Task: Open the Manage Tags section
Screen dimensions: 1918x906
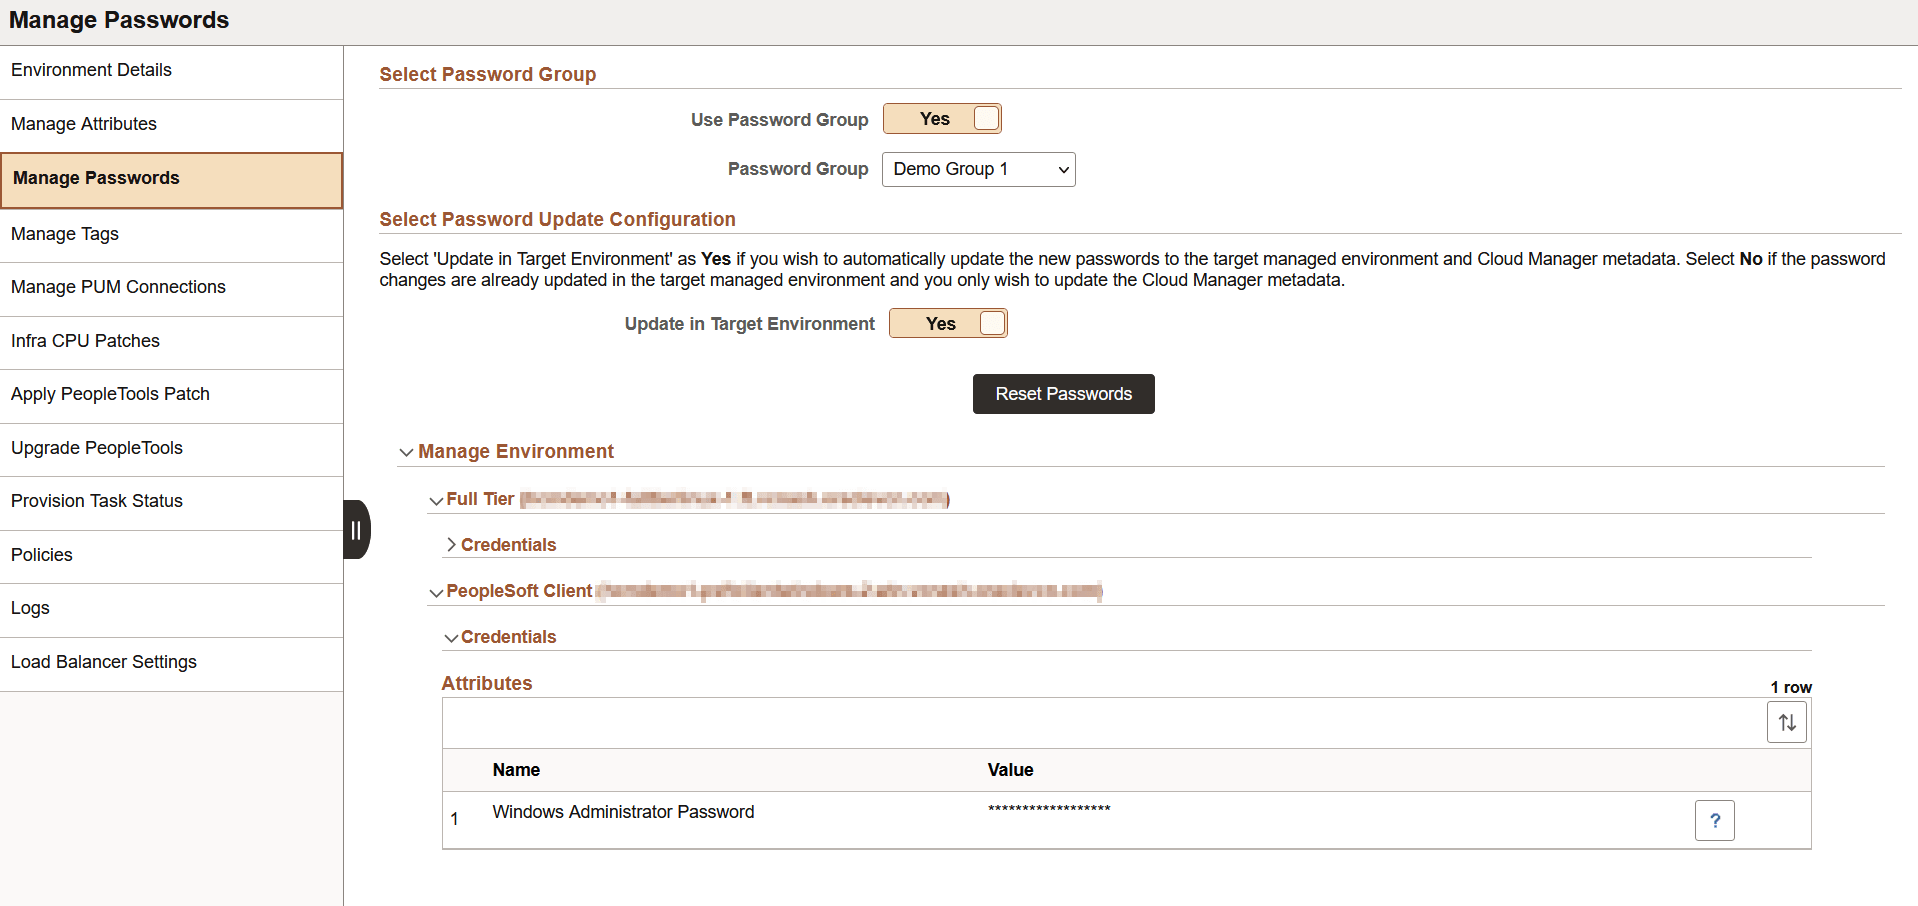Action: [64, 234]
